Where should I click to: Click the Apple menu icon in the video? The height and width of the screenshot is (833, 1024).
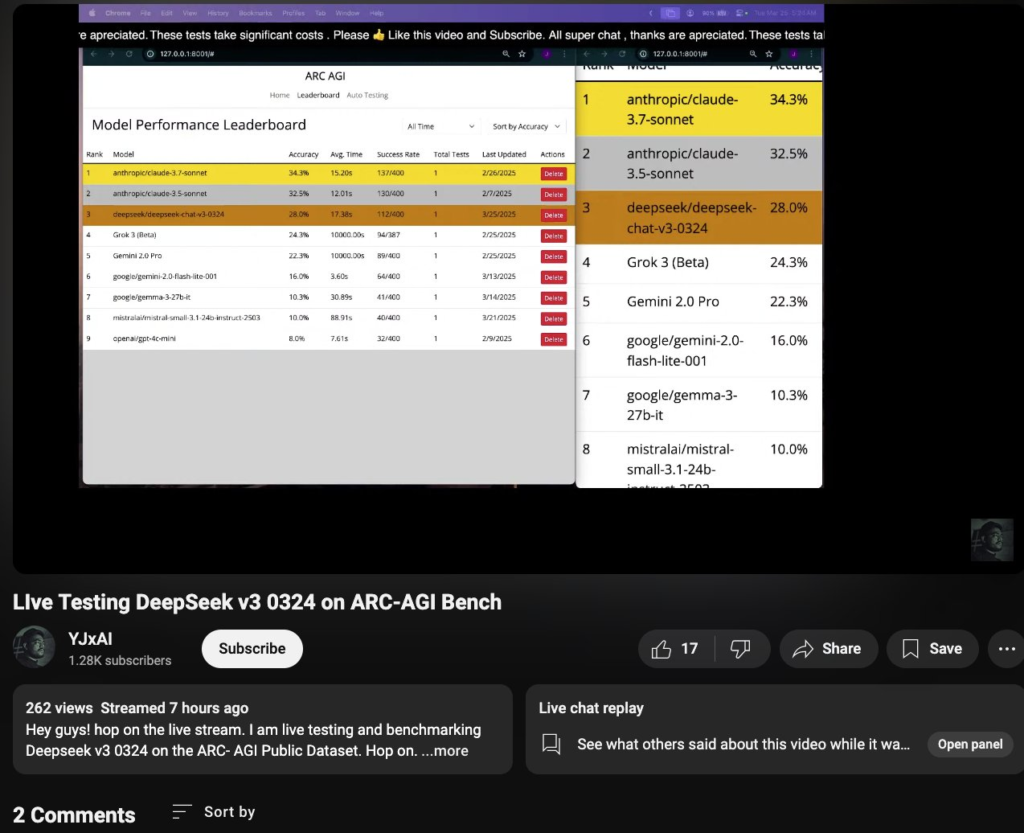pos(92,13)
